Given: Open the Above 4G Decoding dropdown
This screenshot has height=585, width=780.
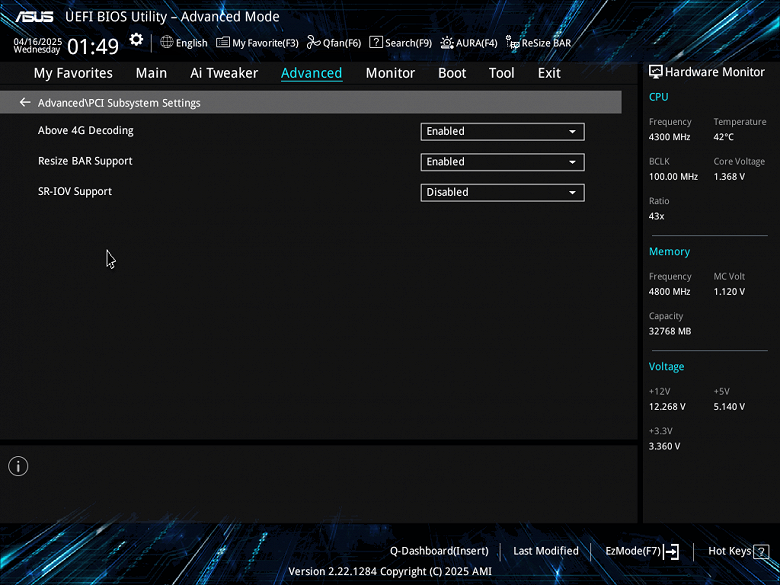Looking at the screenshot, I should click(x=502, y=131).
